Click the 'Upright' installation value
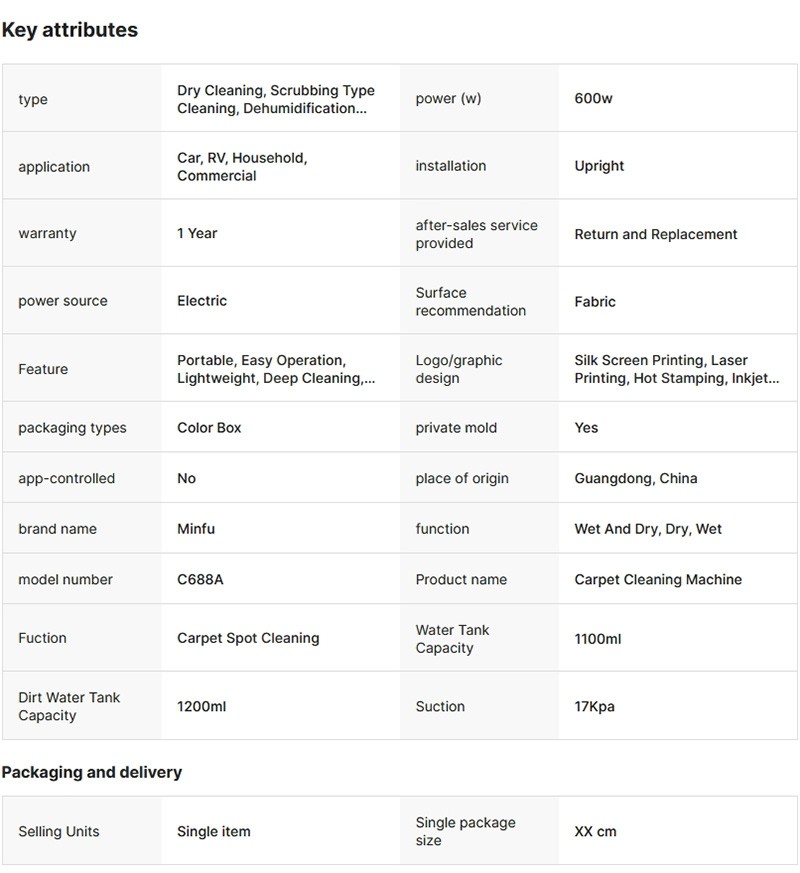 (599, 166)
